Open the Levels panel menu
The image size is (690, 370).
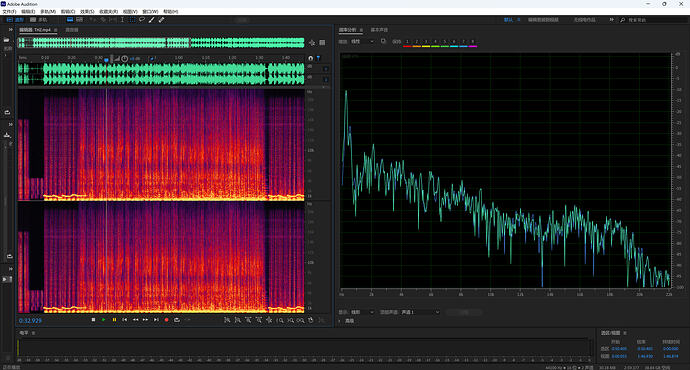point(33,333)
